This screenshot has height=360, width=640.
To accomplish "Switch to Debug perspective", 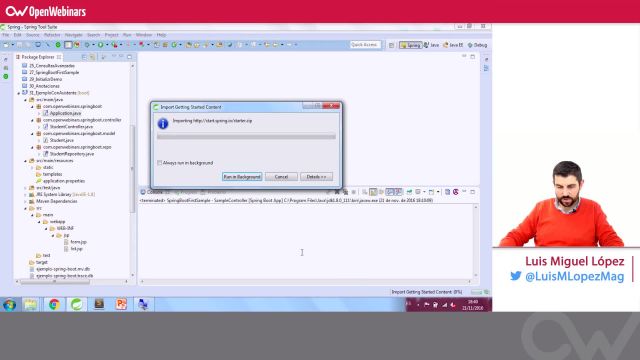I will 478,45.
